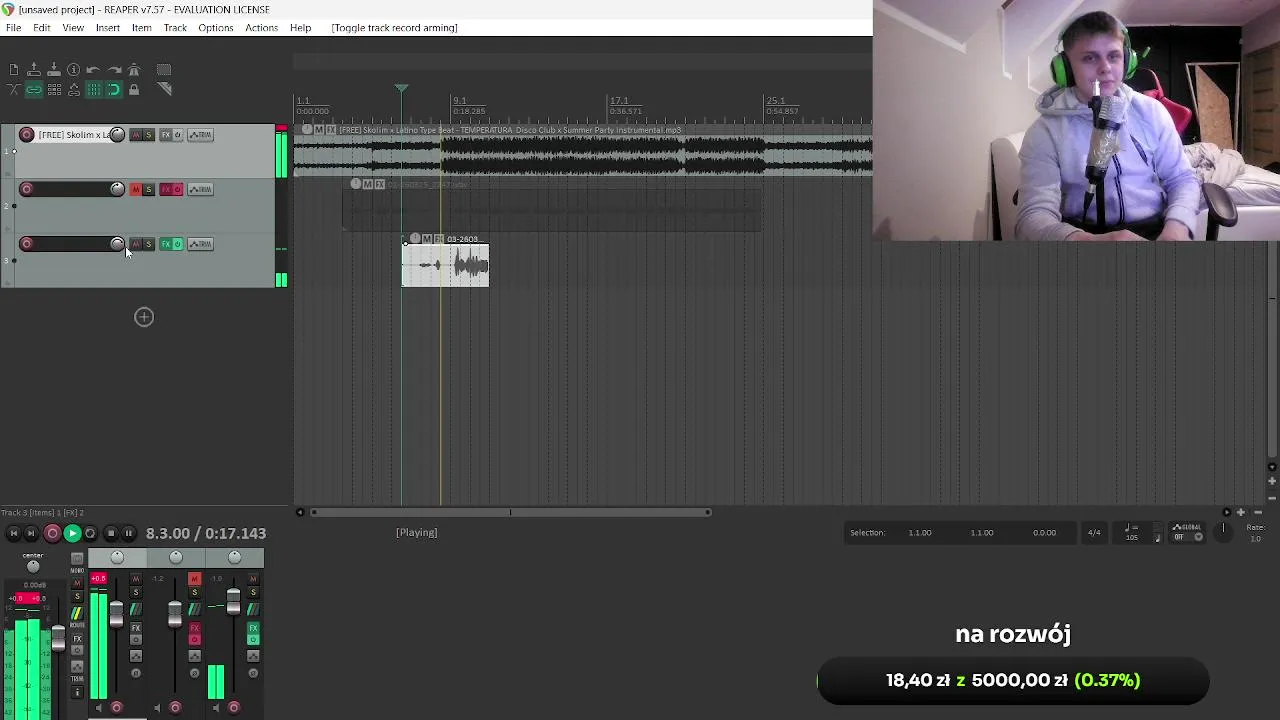Viewport: 1280px width, 720px height.
Task: Toggle master MONO button
Action: pyautogui.click(x=77, y=560)
